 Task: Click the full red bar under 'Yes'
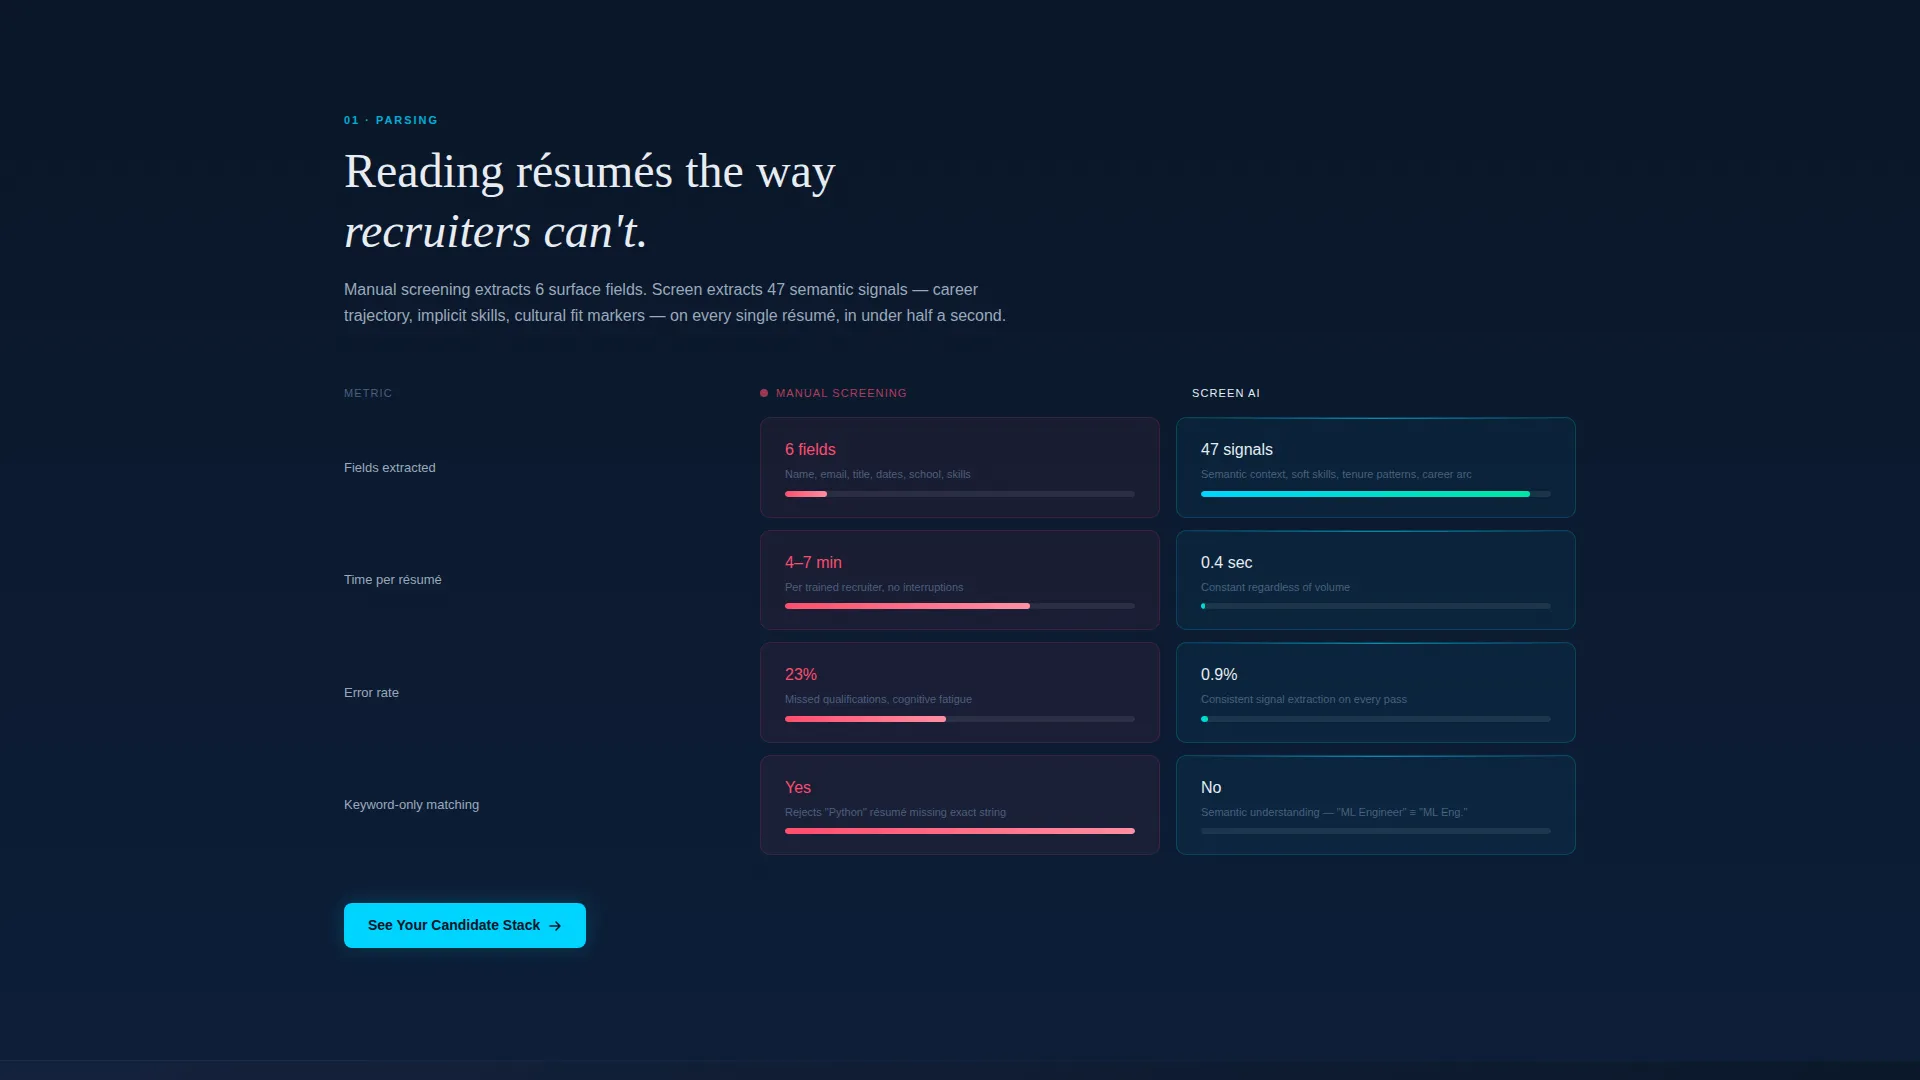960,831
